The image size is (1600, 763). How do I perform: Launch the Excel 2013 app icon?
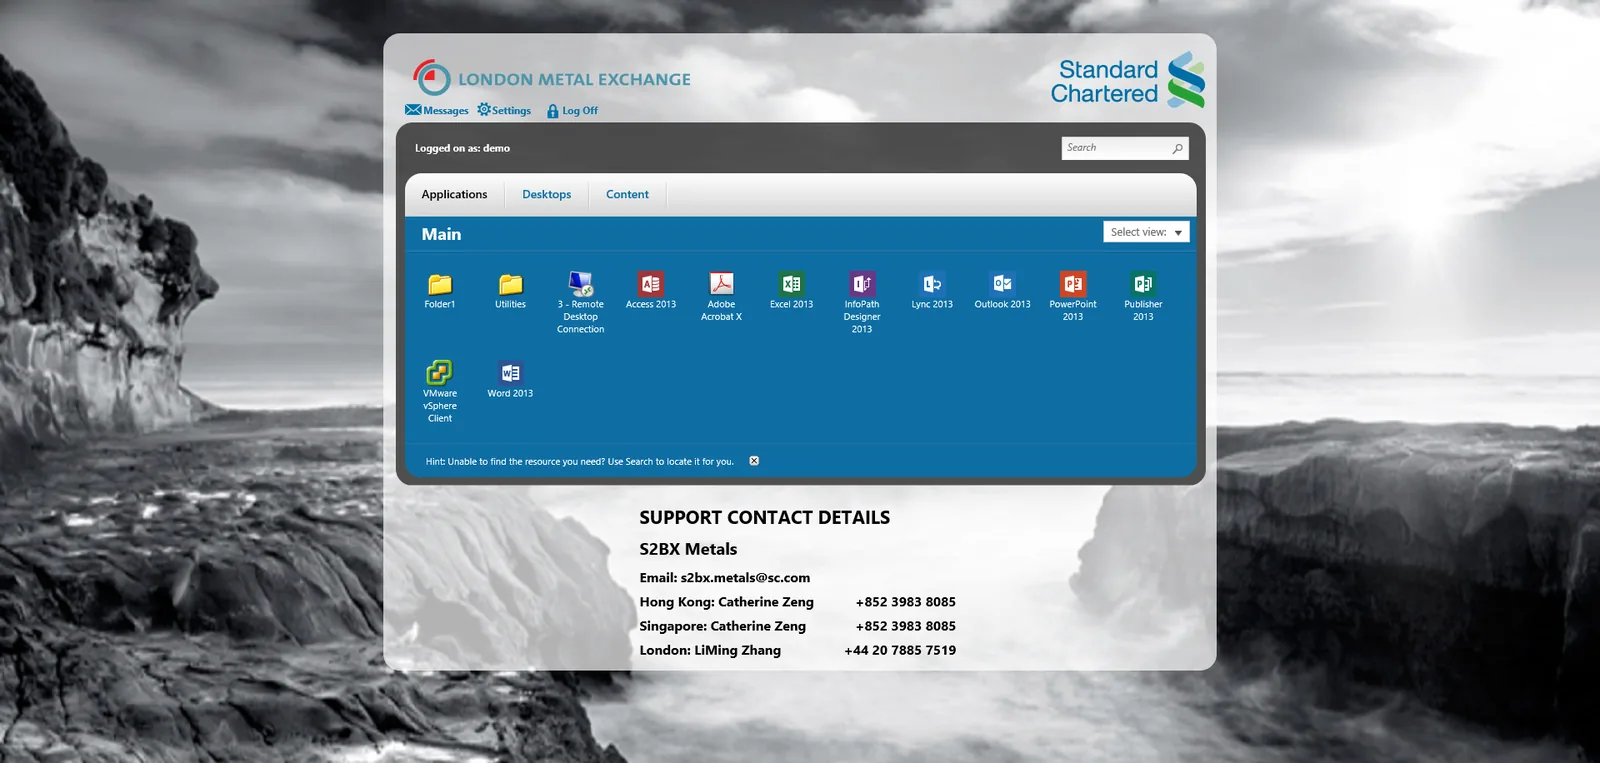[792, 284]
